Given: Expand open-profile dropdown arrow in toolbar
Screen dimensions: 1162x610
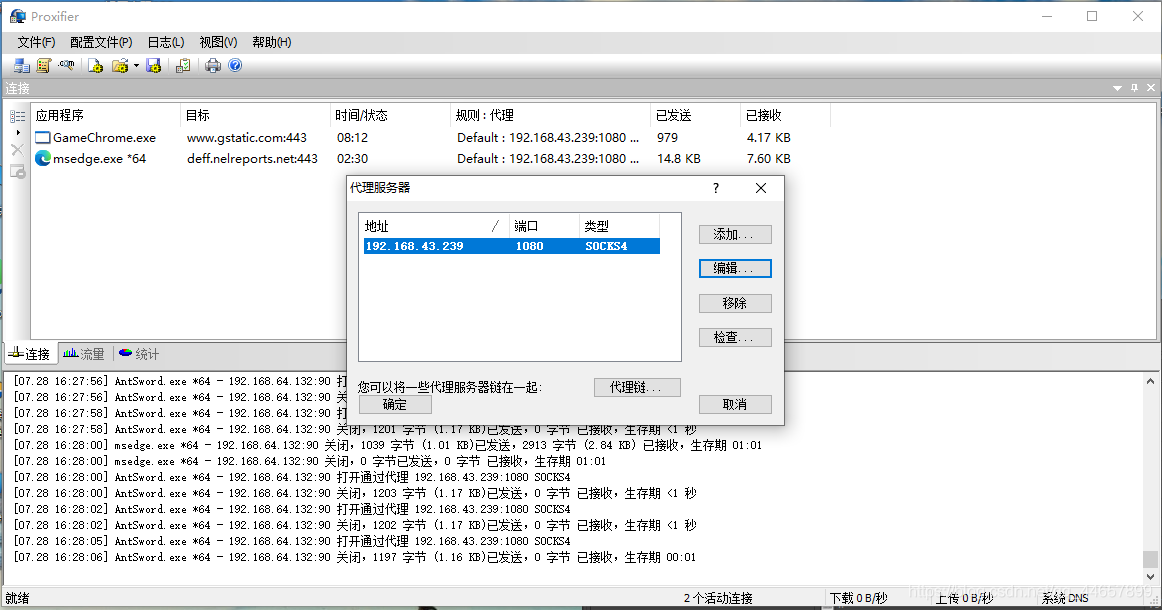Looking at the screenshot, I should (136, 66).
